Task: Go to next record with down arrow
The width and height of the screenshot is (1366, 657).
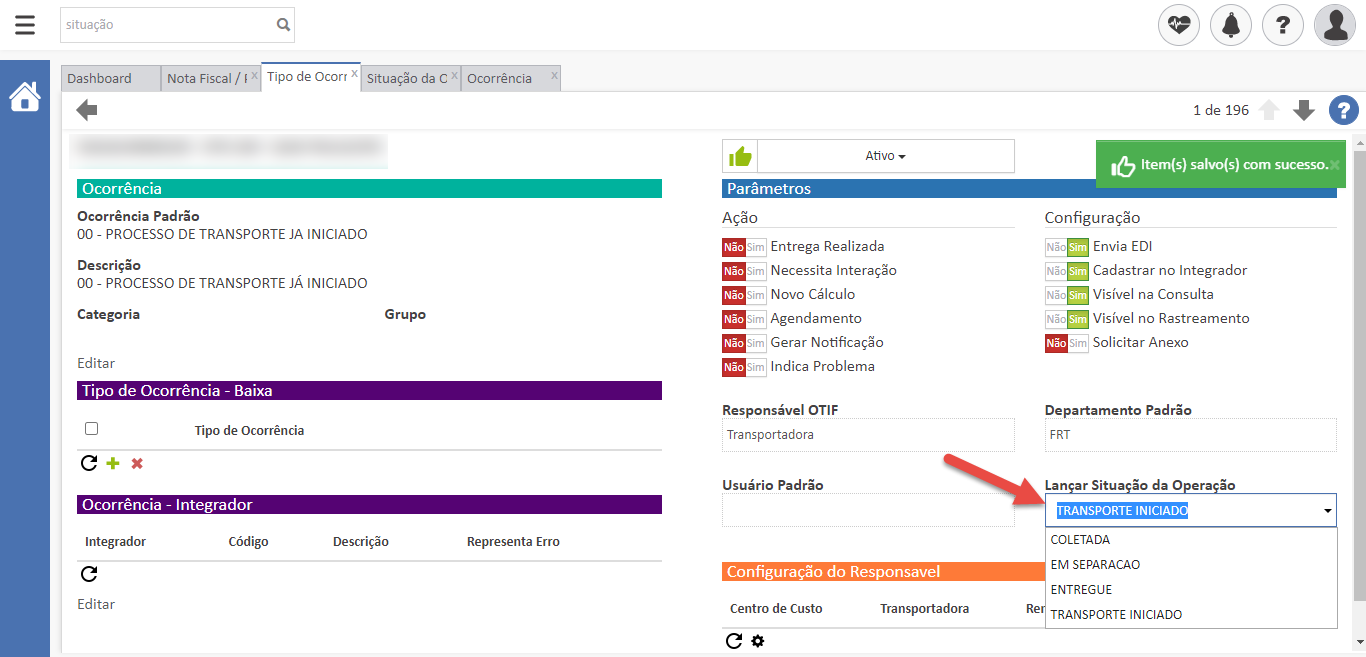Action: click(x=1303, y=110)
